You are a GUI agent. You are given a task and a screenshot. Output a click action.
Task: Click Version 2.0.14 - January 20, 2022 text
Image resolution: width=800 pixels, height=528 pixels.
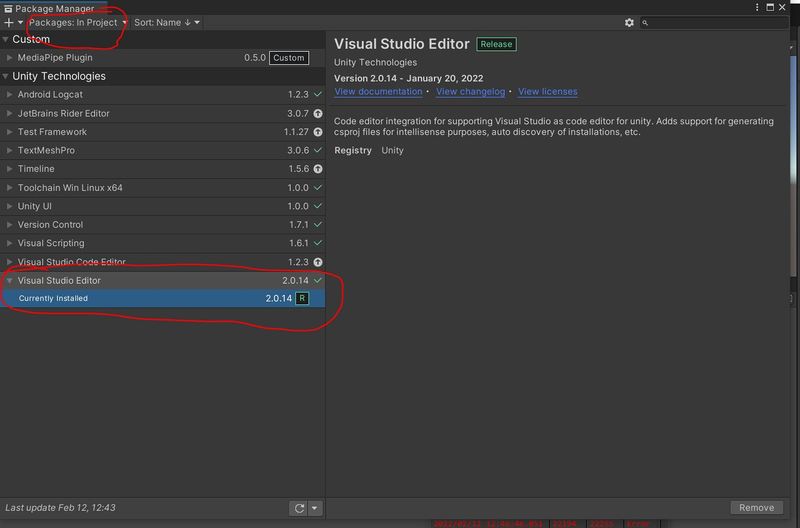(409, 79)
